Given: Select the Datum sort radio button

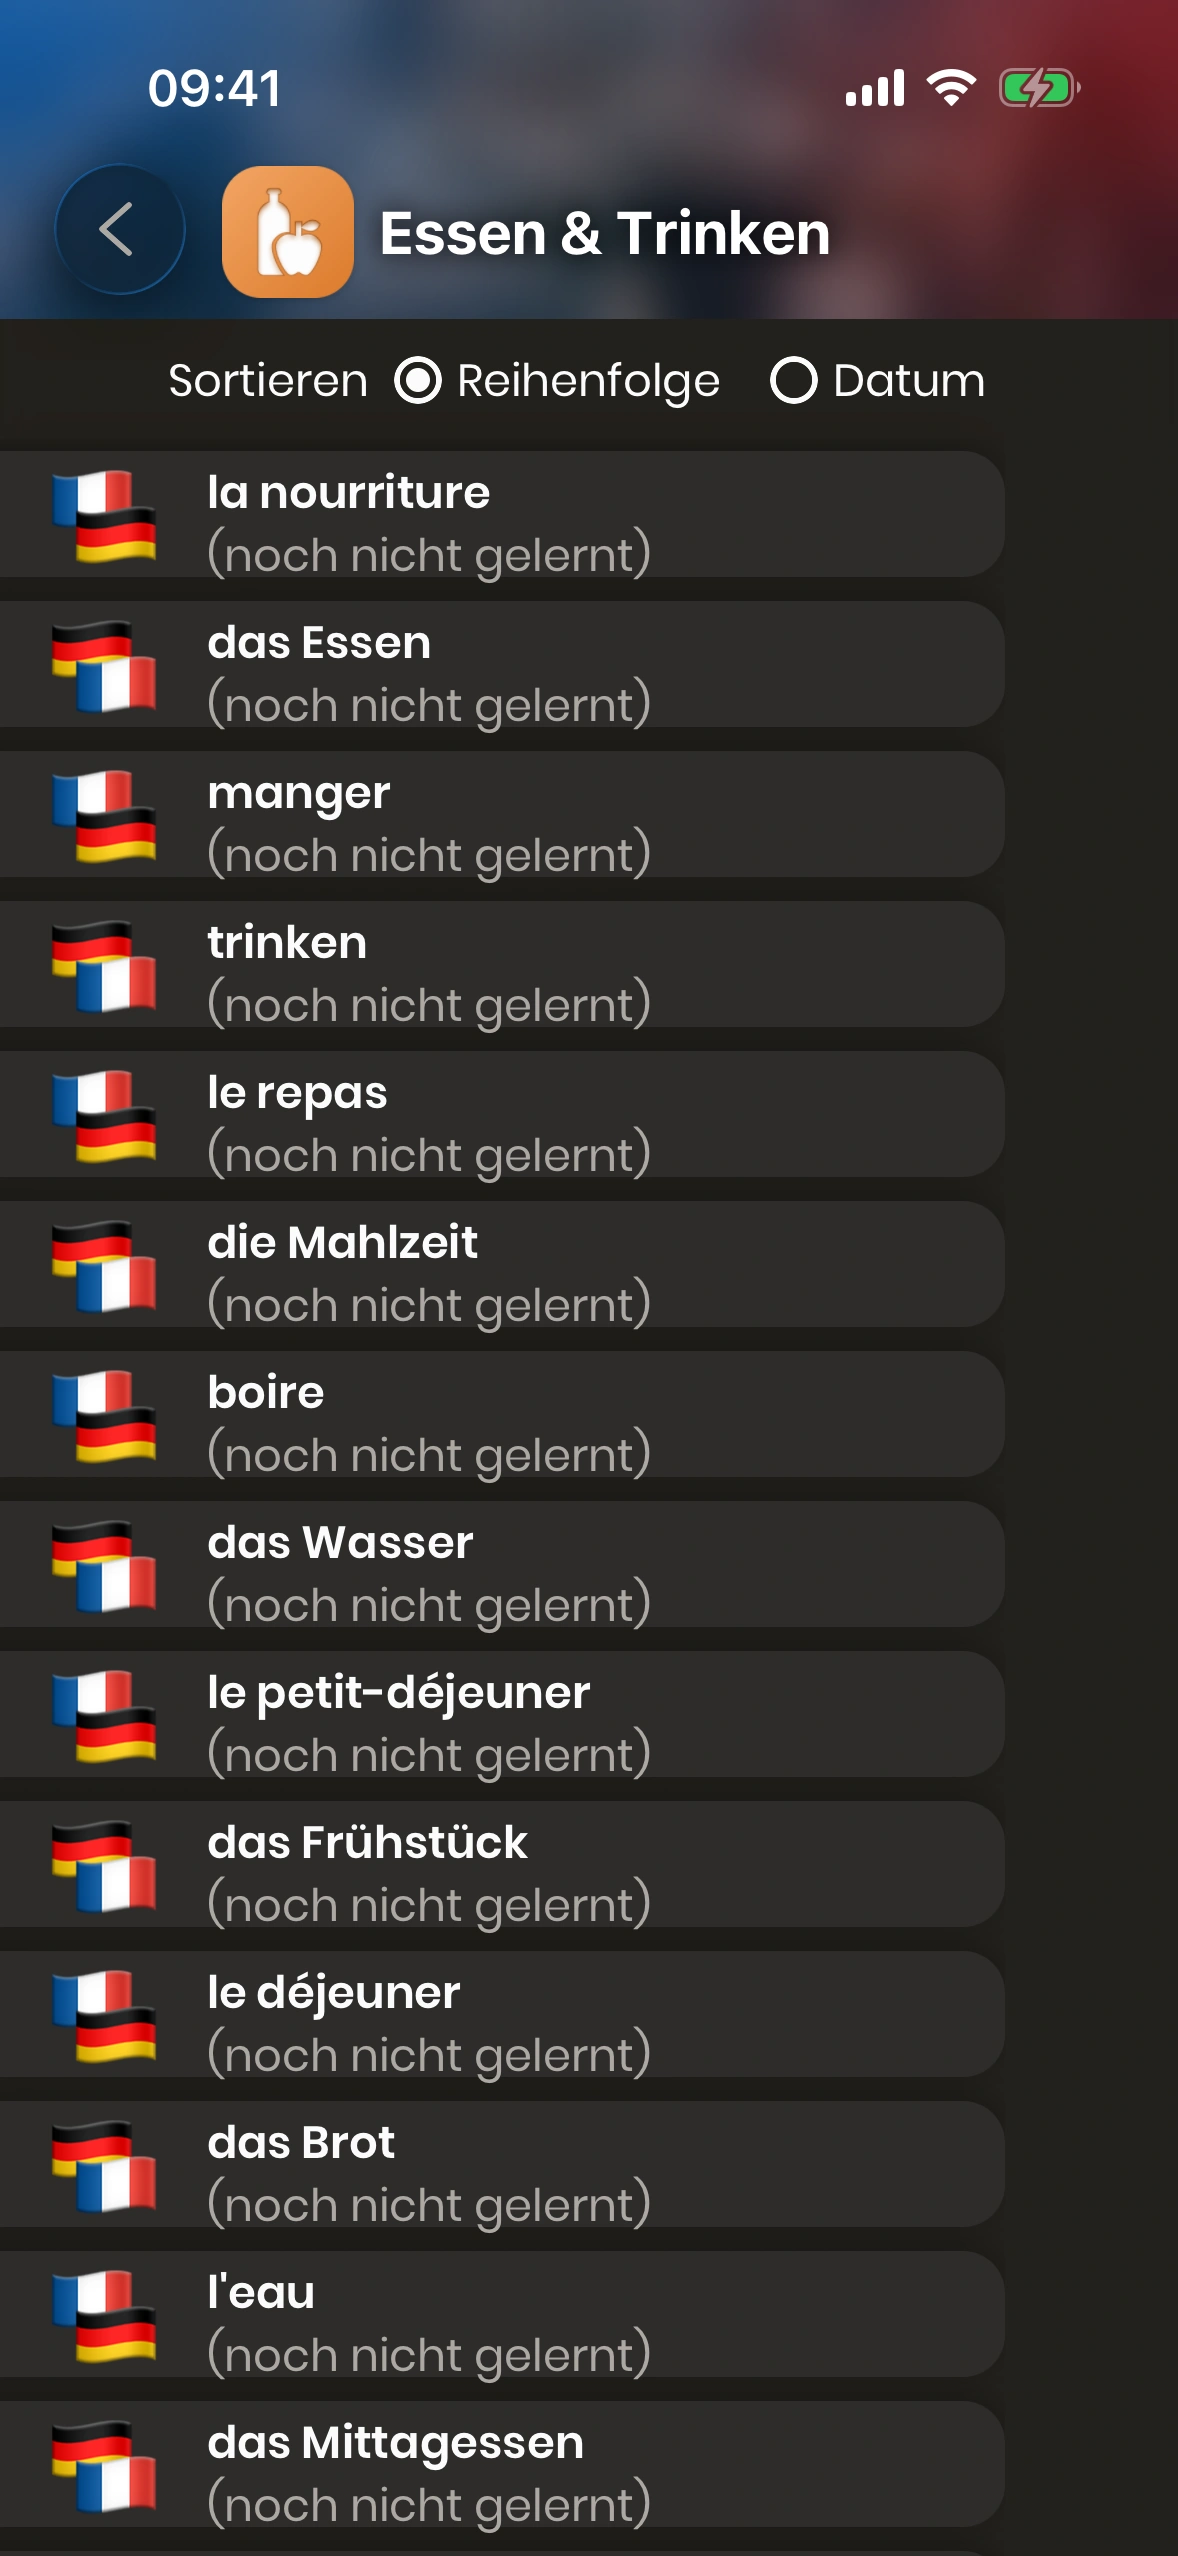Looking at the screenshot, I should [794, 381].
